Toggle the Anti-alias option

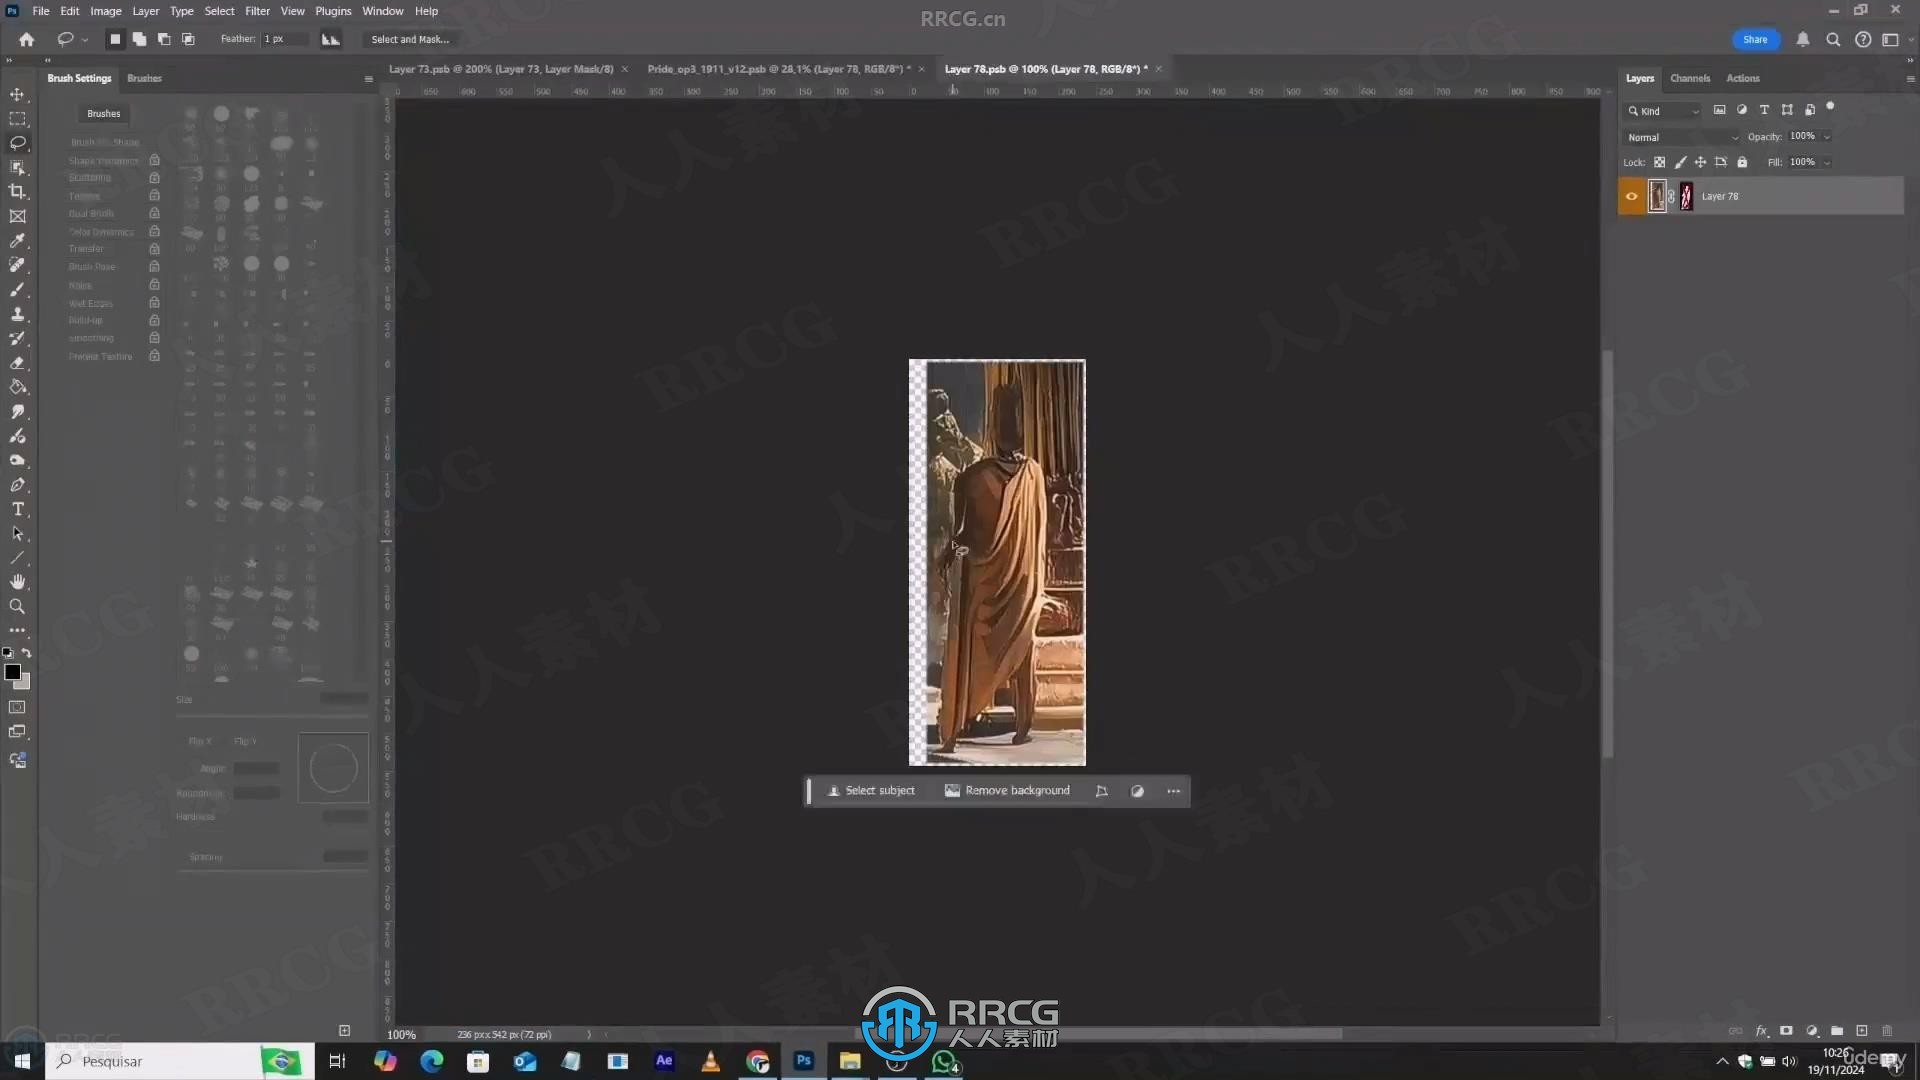coord(330,40)
